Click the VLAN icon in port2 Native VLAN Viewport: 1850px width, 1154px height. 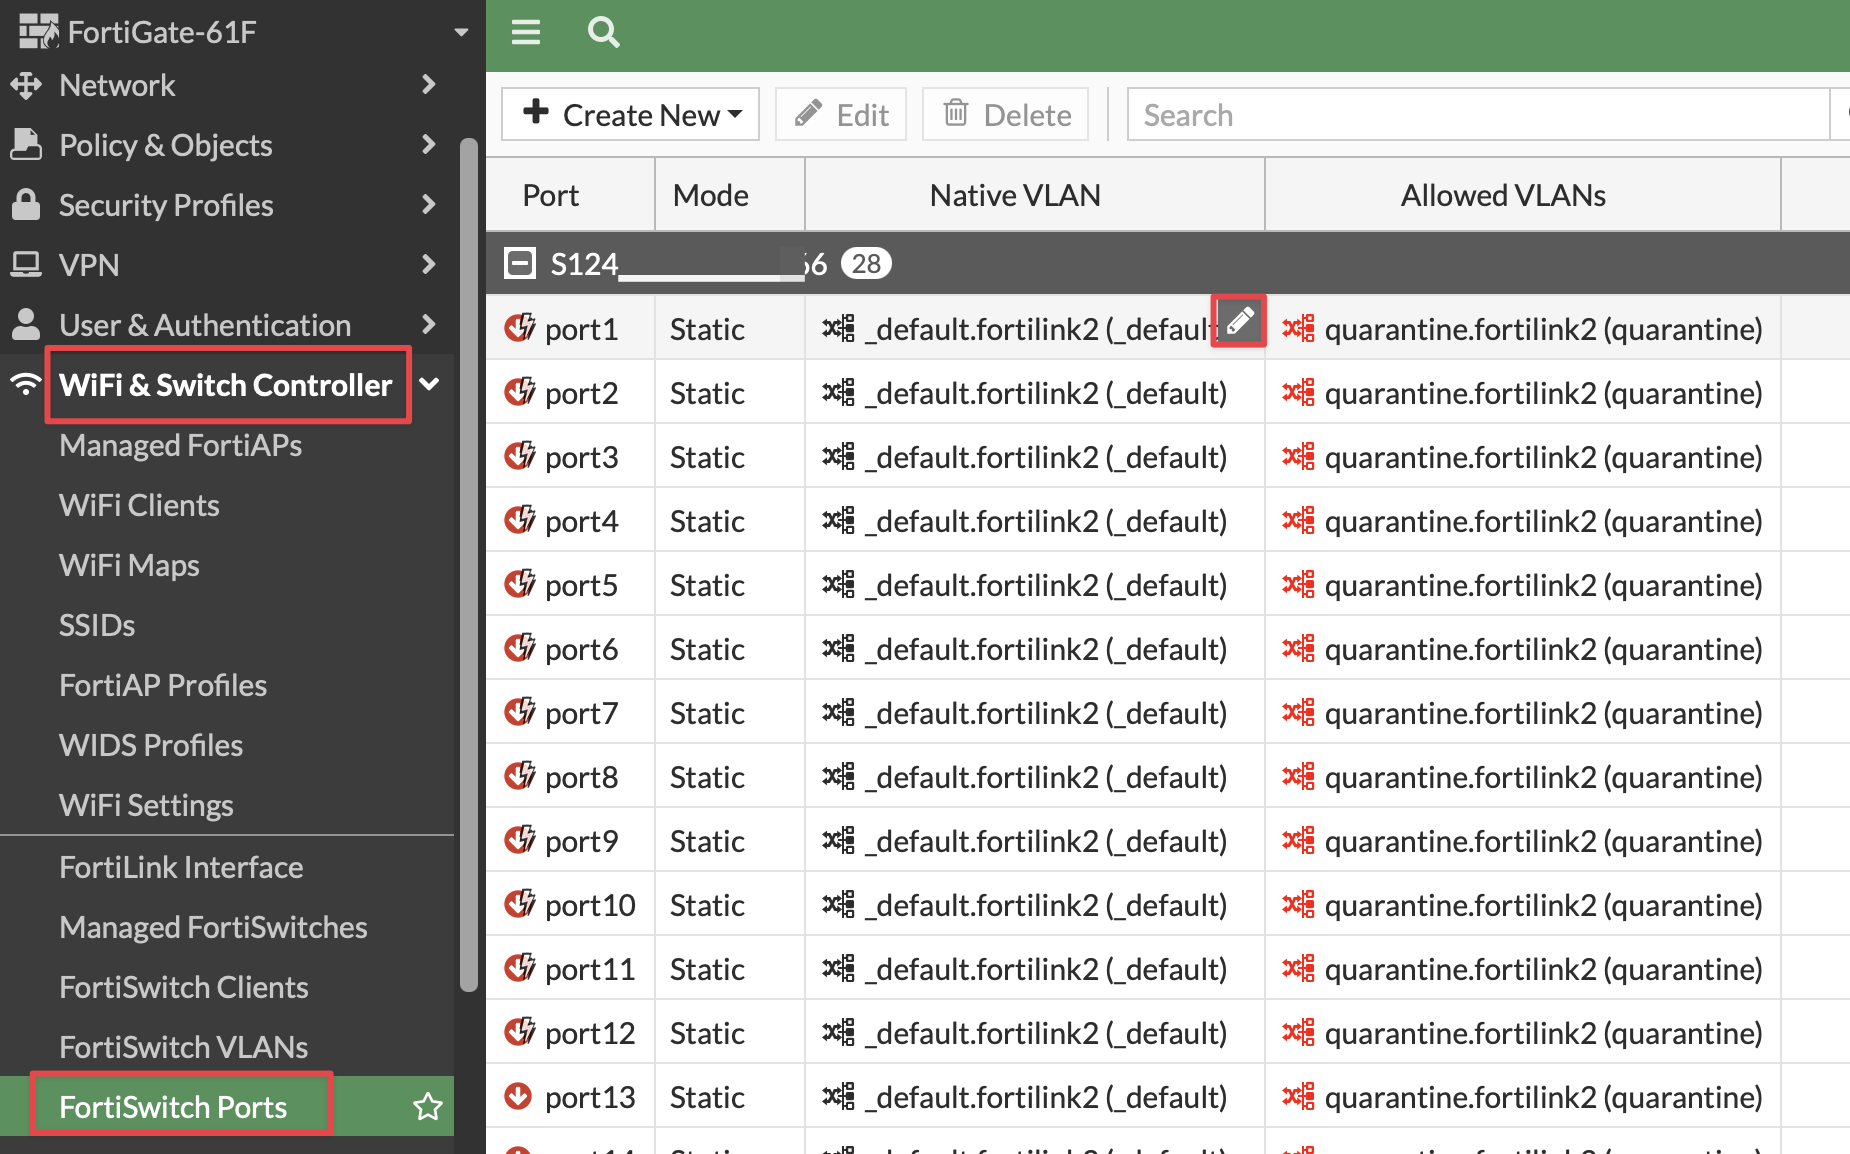click(838, 392)
